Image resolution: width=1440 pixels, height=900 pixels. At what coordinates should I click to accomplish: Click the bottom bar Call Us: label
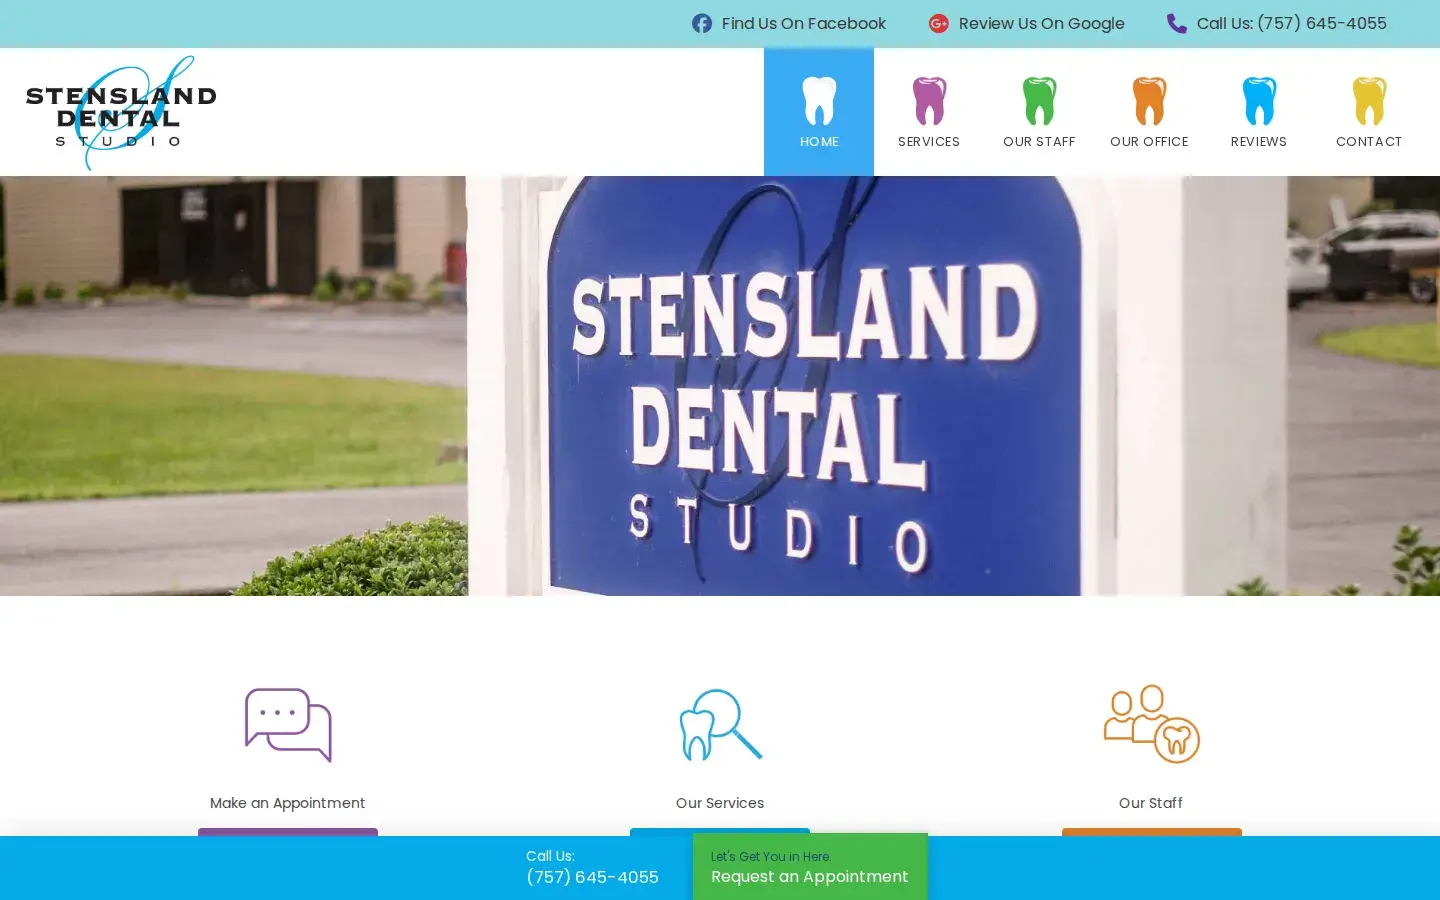[x=550, y=856]
